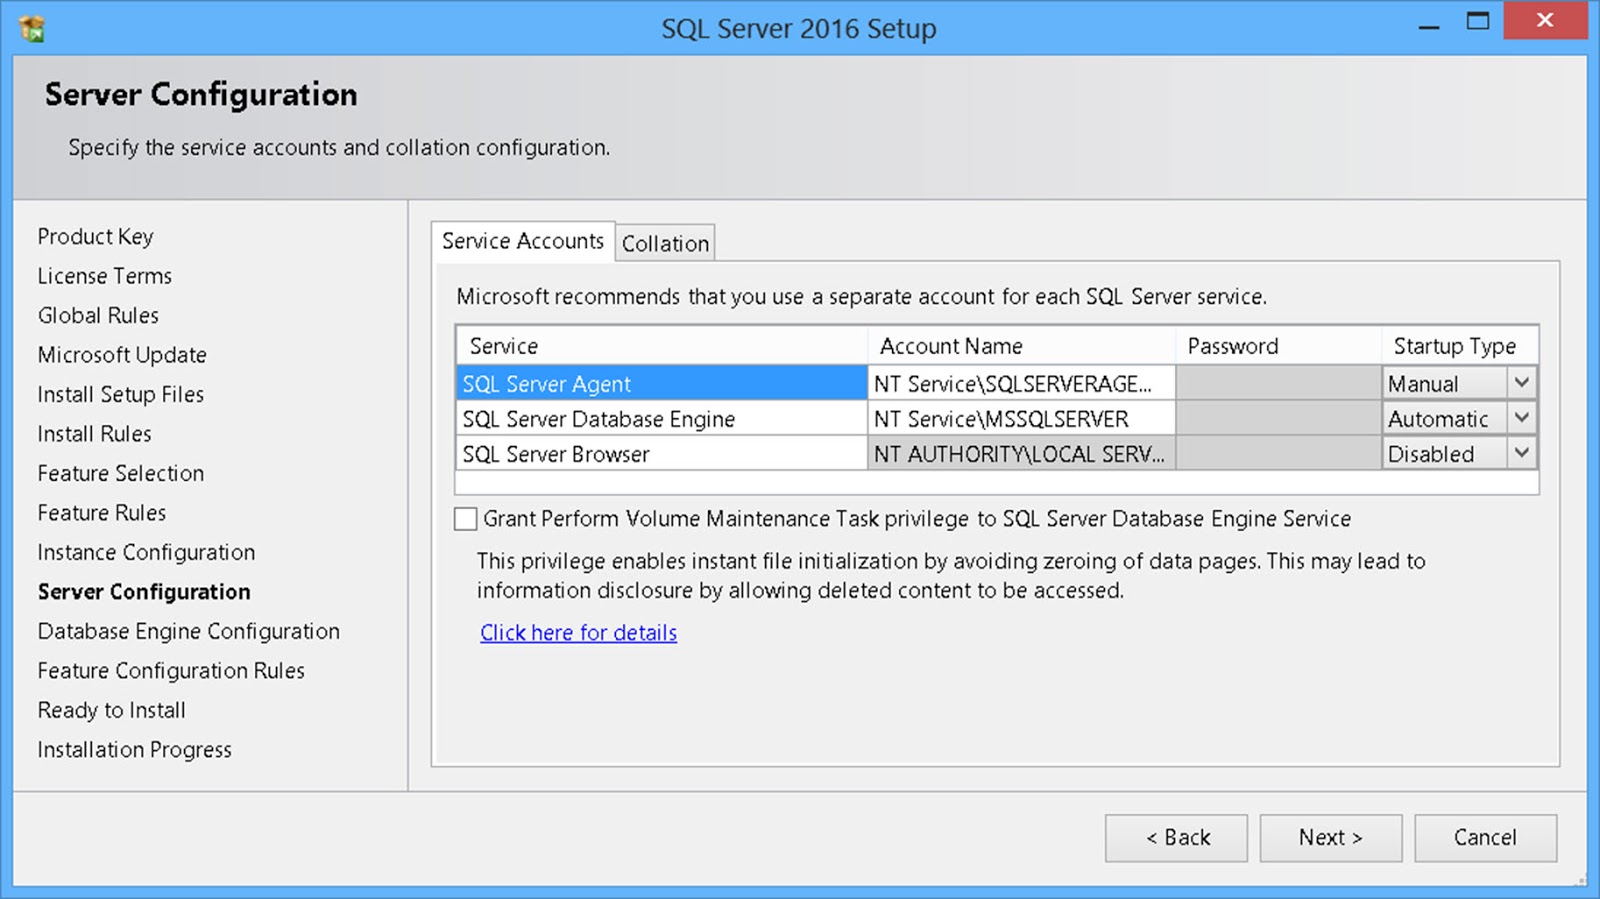Select Instance Configuration step in sidebar
Screen dimensions: 1600x899
point(146,553)
